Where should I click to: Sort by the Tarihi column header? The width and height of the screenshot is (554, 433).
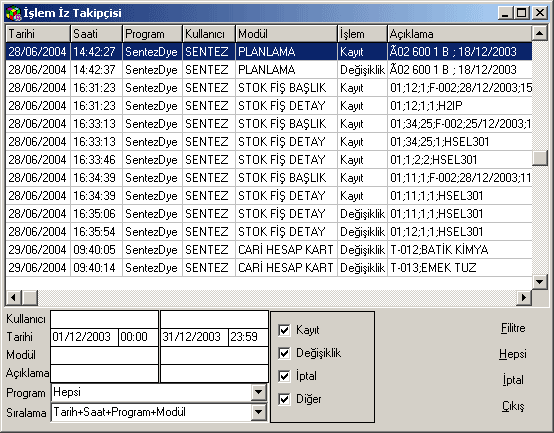[38, 34]
